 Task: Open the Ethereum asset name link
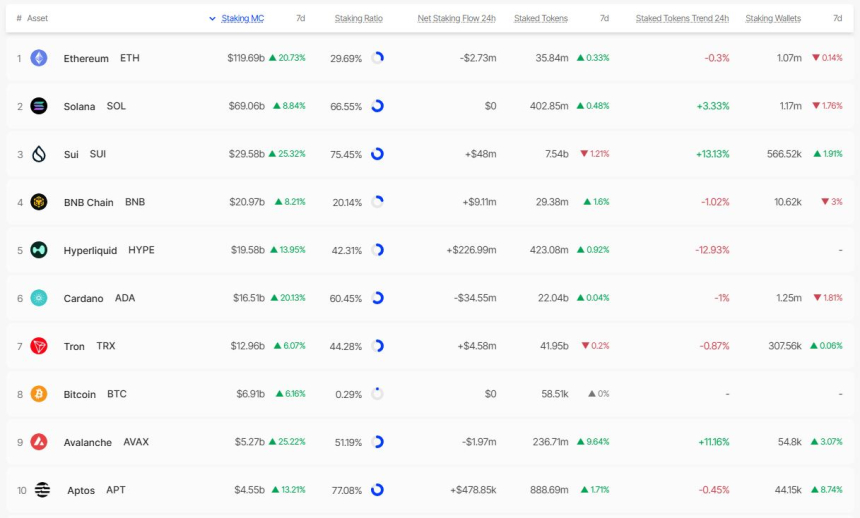(x=86, y=58)
